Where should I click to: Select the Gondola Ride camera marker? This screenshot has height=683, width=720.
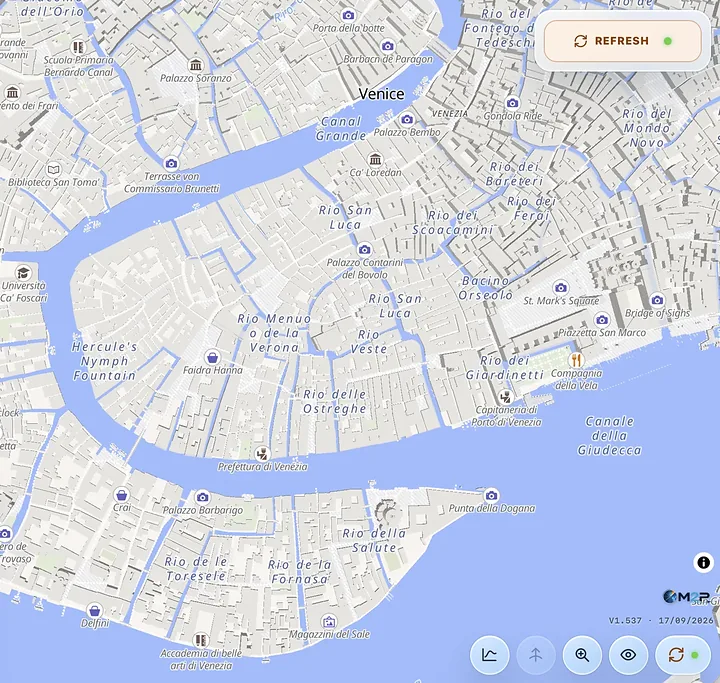tap(512, 103)
